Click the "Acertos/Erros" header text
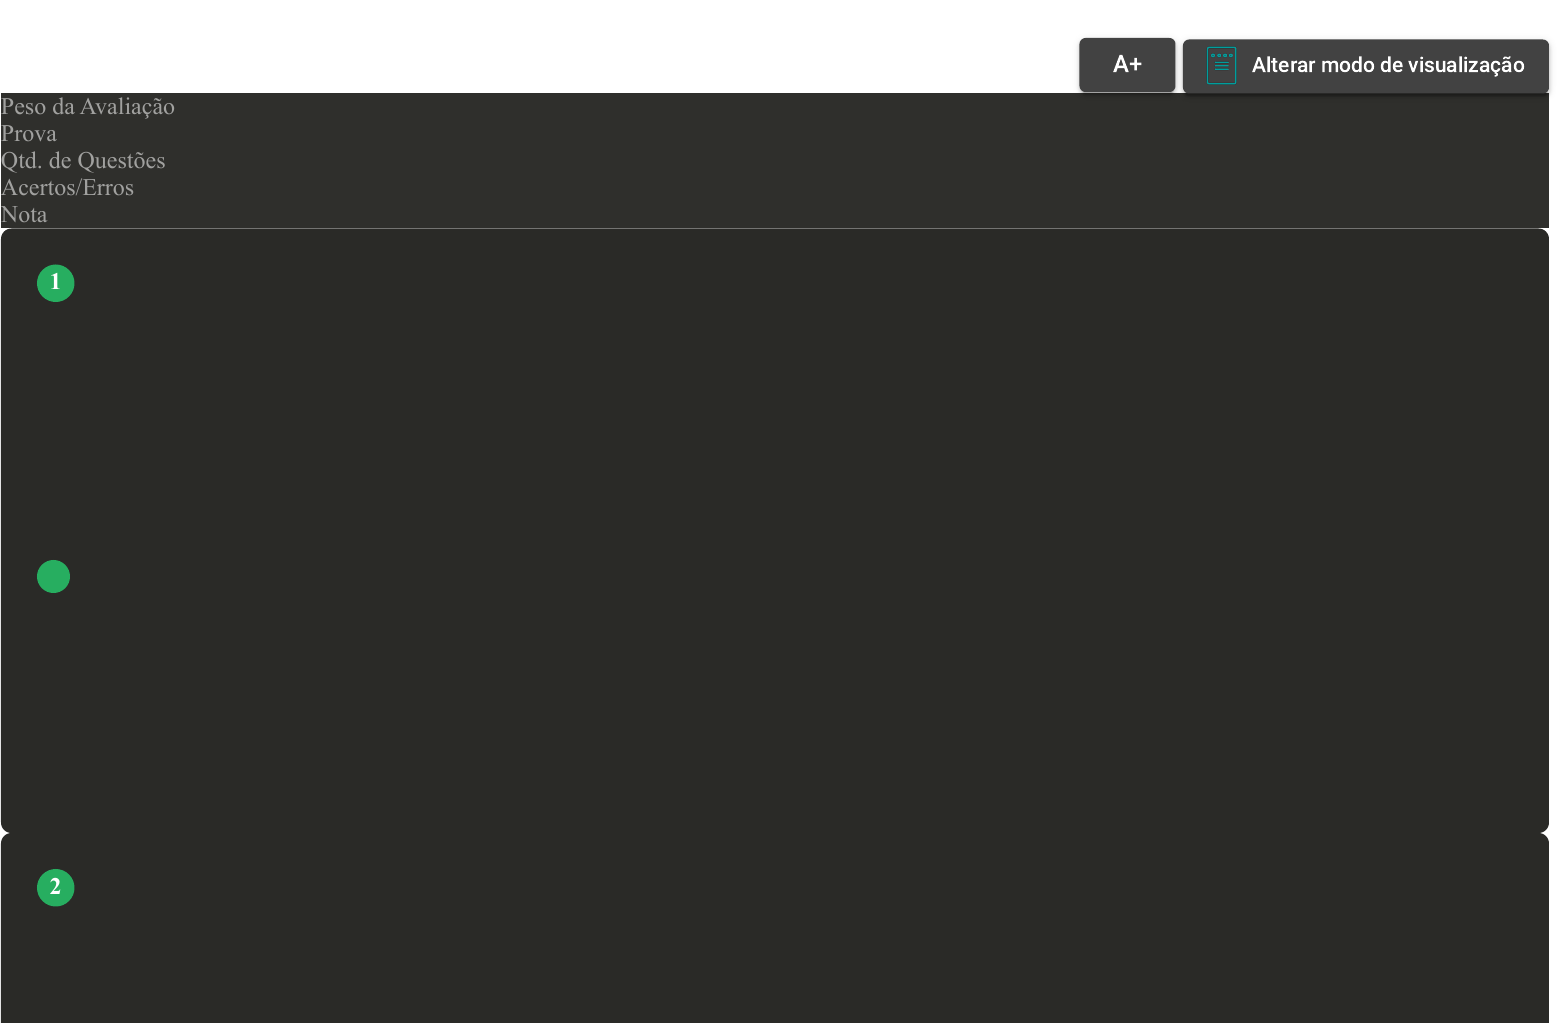Screen dimensions: 1560x1023 point(67,188)
